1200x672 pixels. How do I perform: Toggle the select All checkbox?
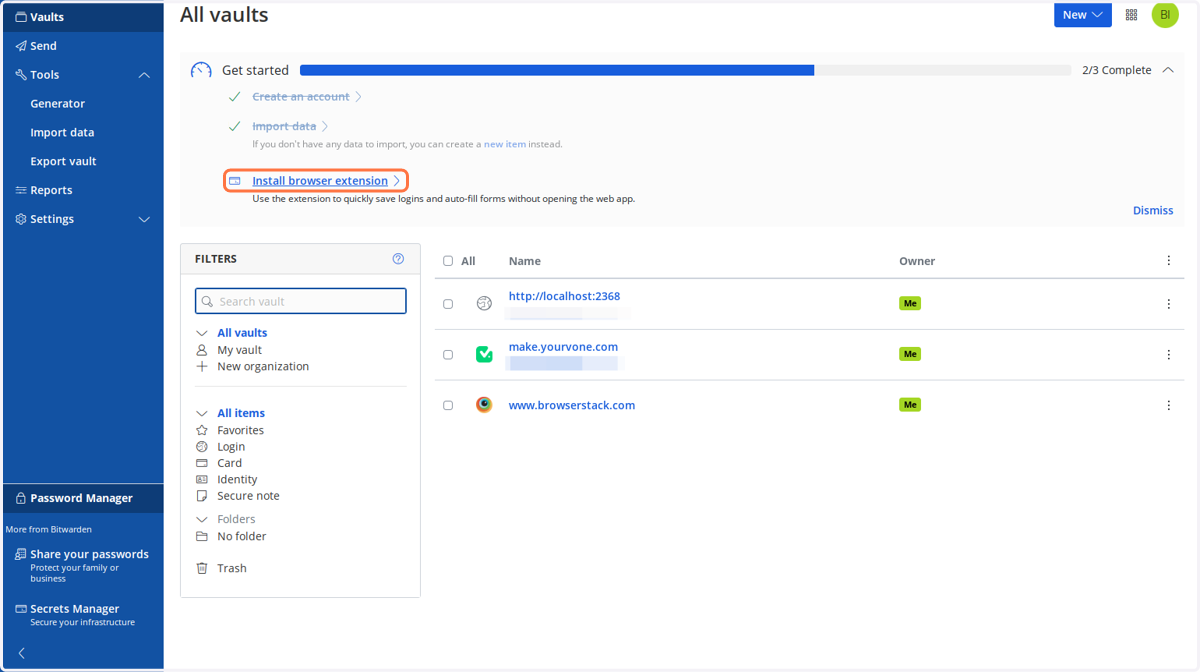pos(448,261)
